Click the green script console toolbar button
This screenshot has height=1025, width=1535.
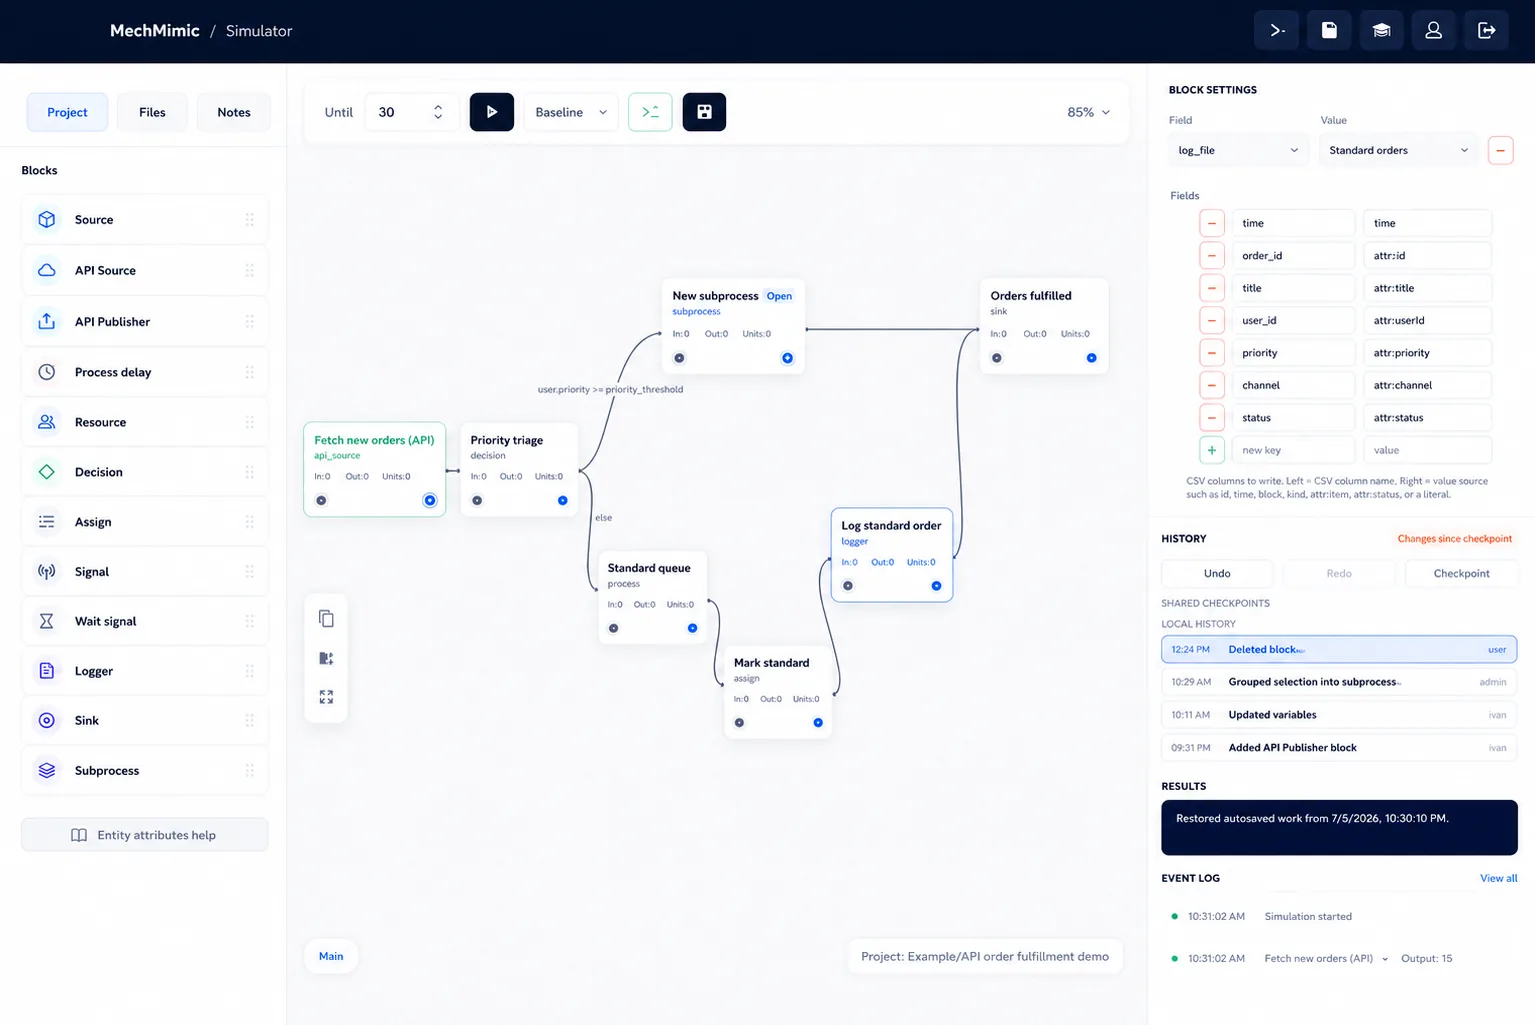tap(650, 112)
